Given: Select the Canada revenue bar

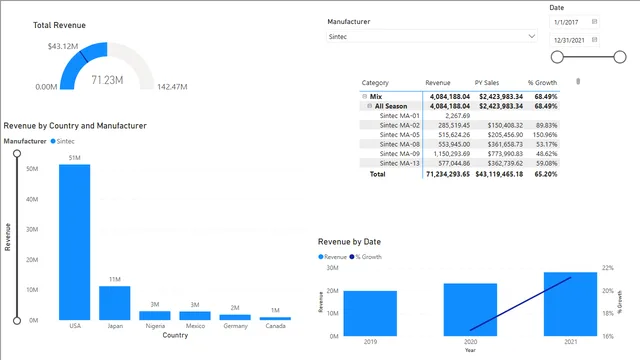Looking at the screenshot, I should [275, 318].
